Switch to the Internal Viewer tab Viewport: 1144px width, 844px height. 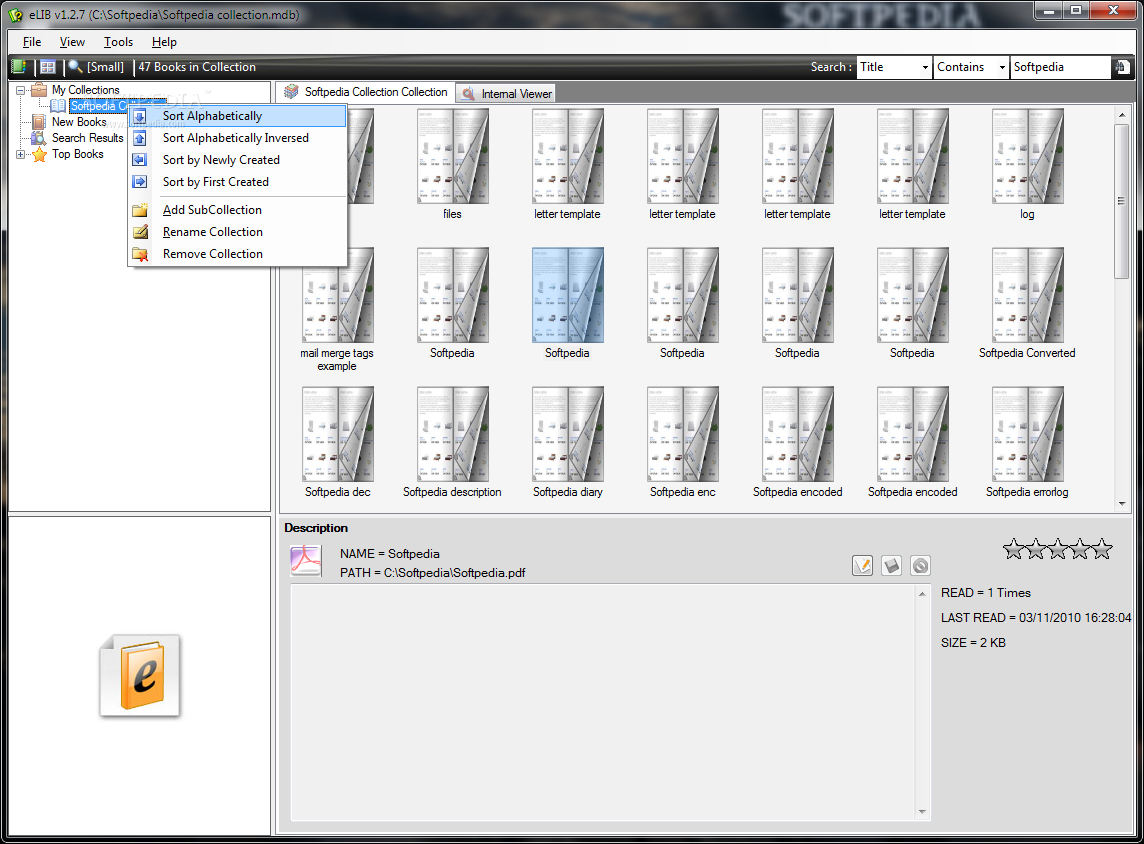coord(506,93)
